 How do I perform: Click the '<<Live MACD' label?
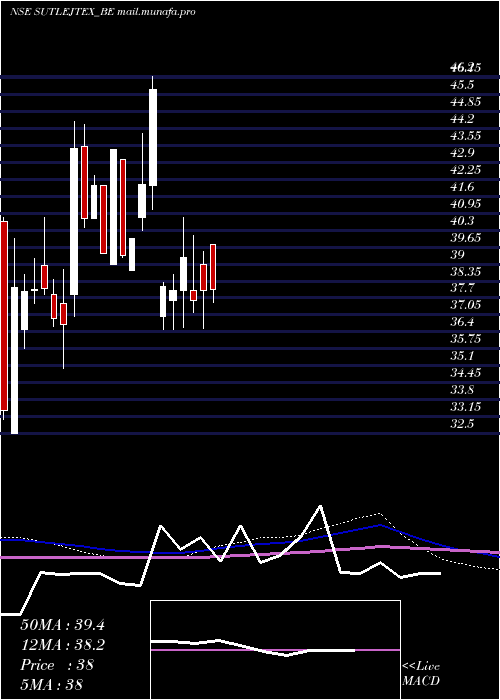[421, 673]
